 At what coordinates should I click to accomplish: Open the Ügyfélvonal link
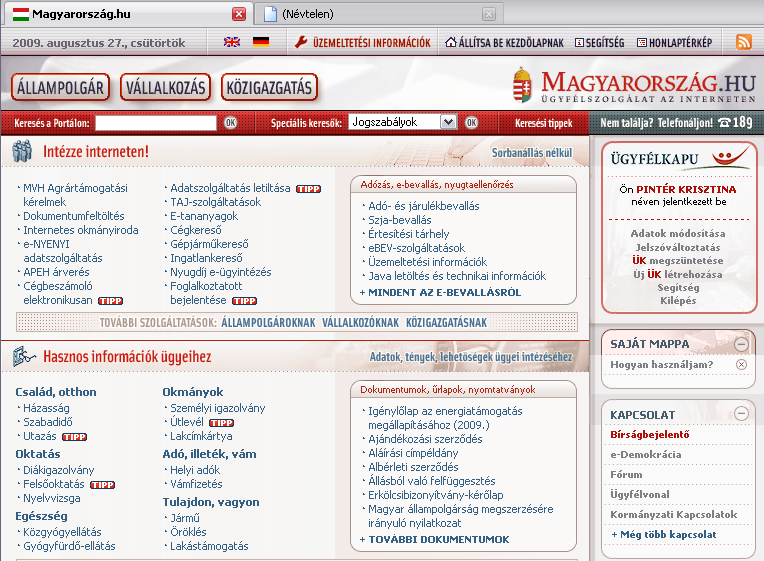click(x=640, y=495)
